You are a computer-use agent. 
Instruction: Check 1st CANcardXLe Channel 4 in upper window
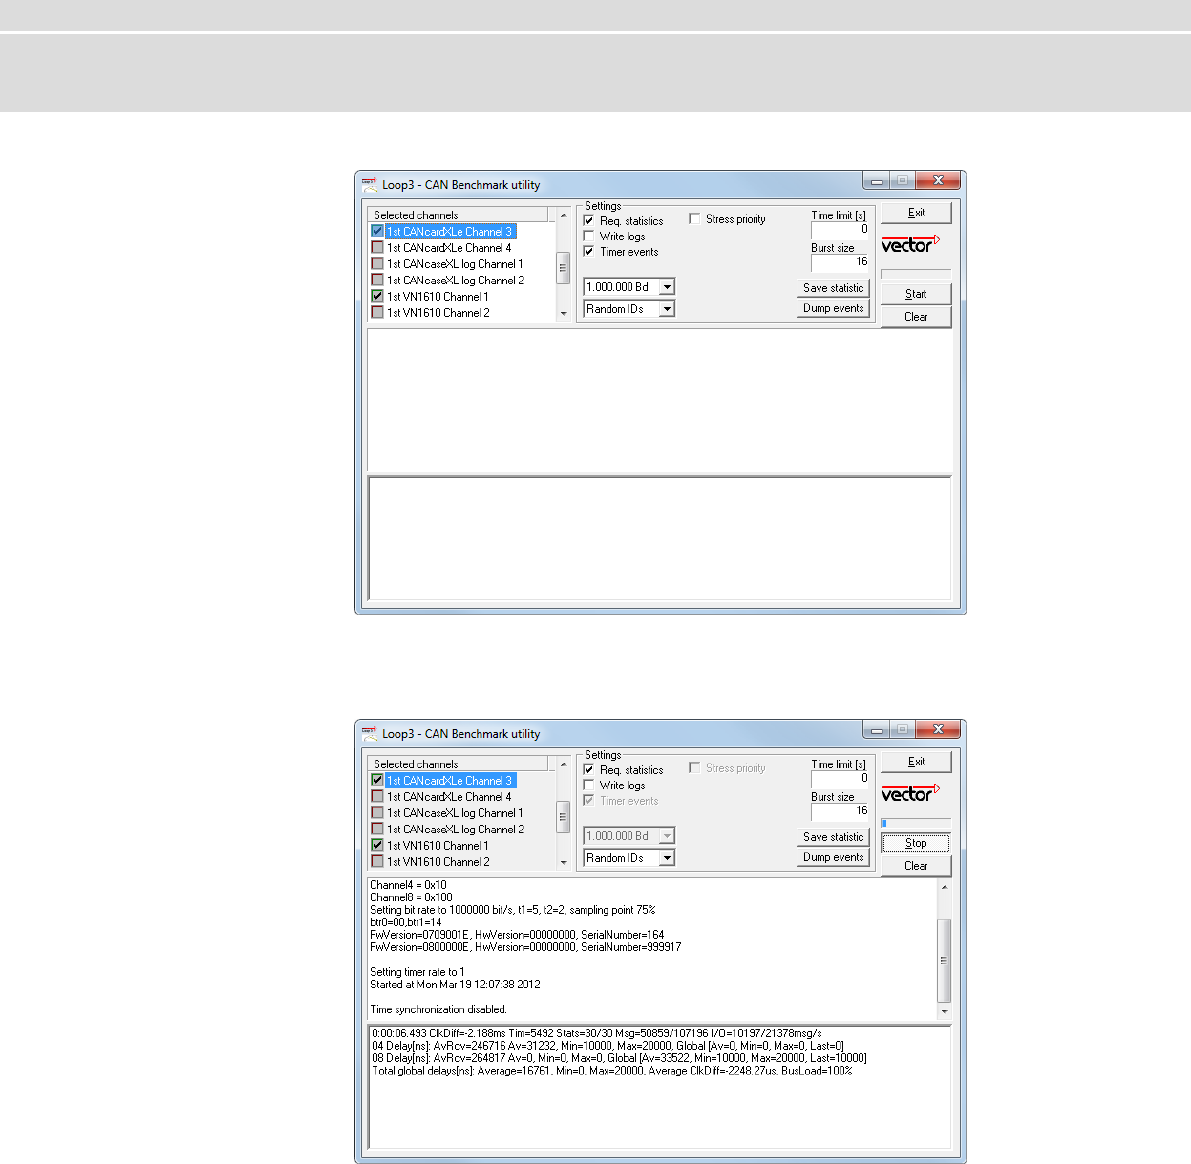(377, 248)
